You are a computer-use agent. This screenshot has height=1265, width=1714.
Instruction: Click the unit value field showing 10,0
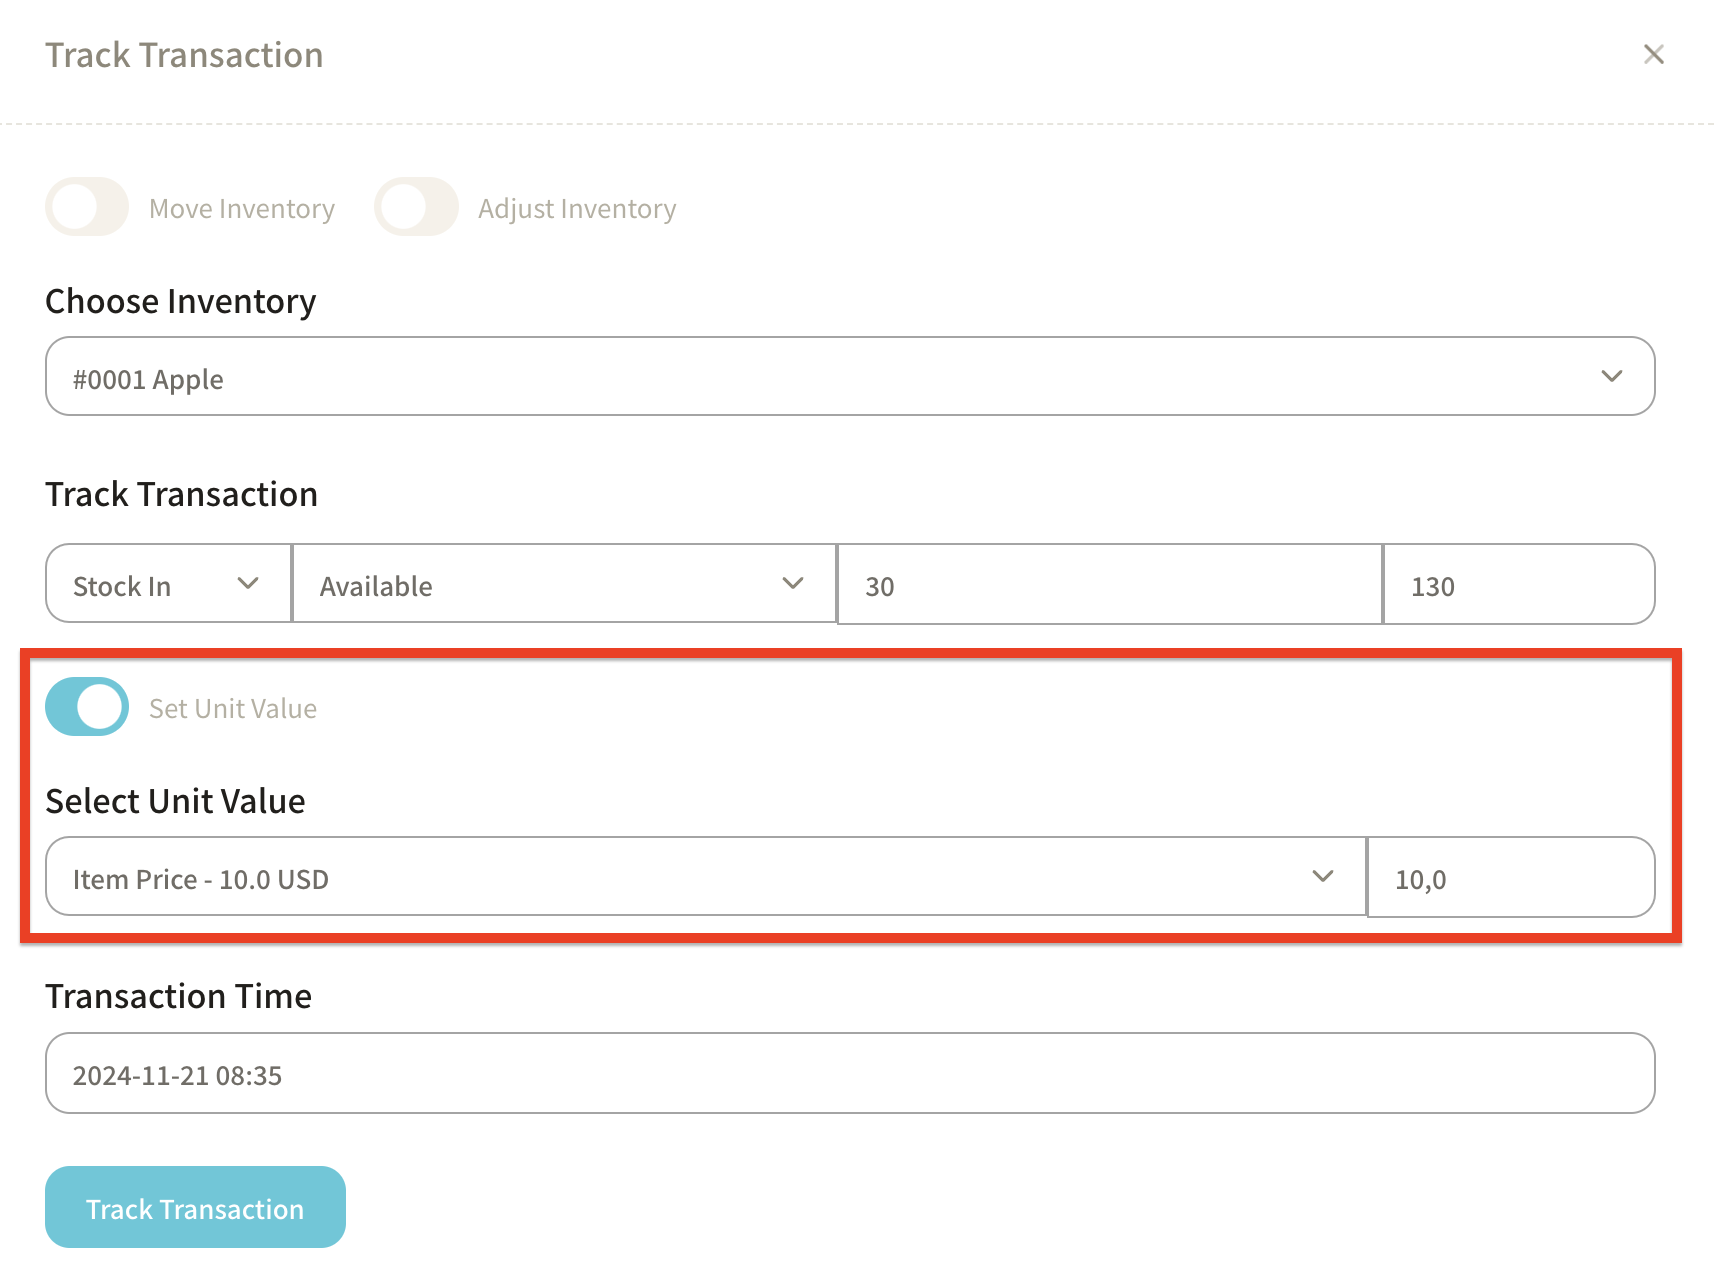click(x=1509, y=878)
